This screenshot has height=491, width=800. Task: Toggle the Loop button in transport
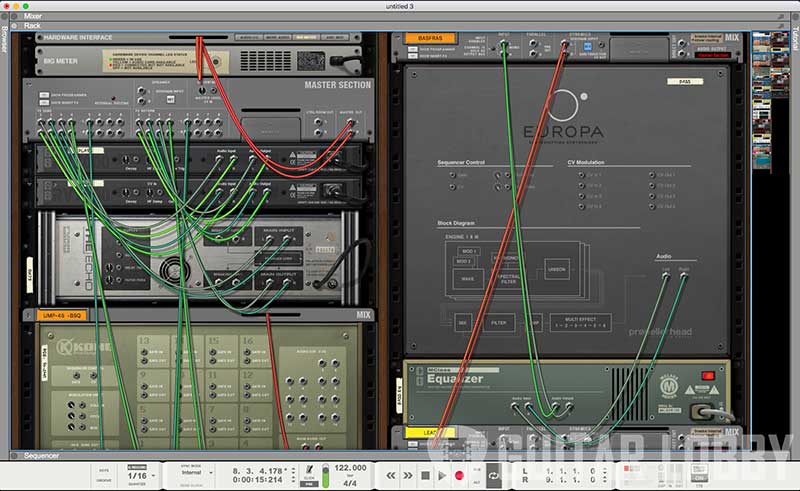[493, 476]
